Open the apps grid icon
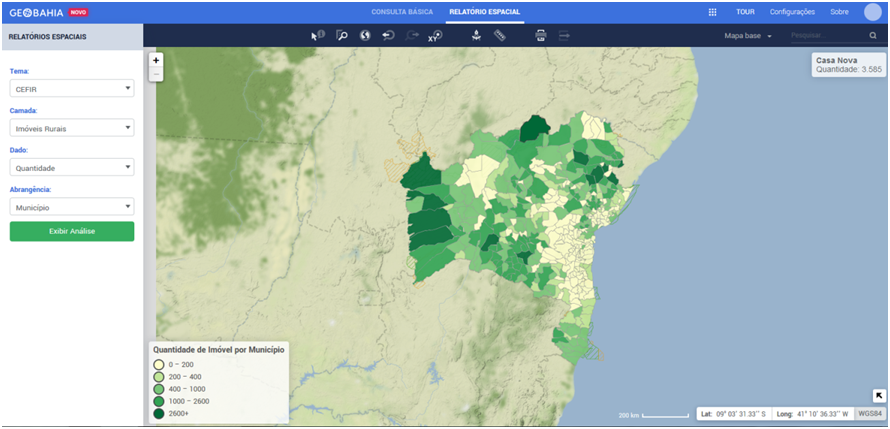The height and width of the screenshot is (429, 890). [712, 12]
